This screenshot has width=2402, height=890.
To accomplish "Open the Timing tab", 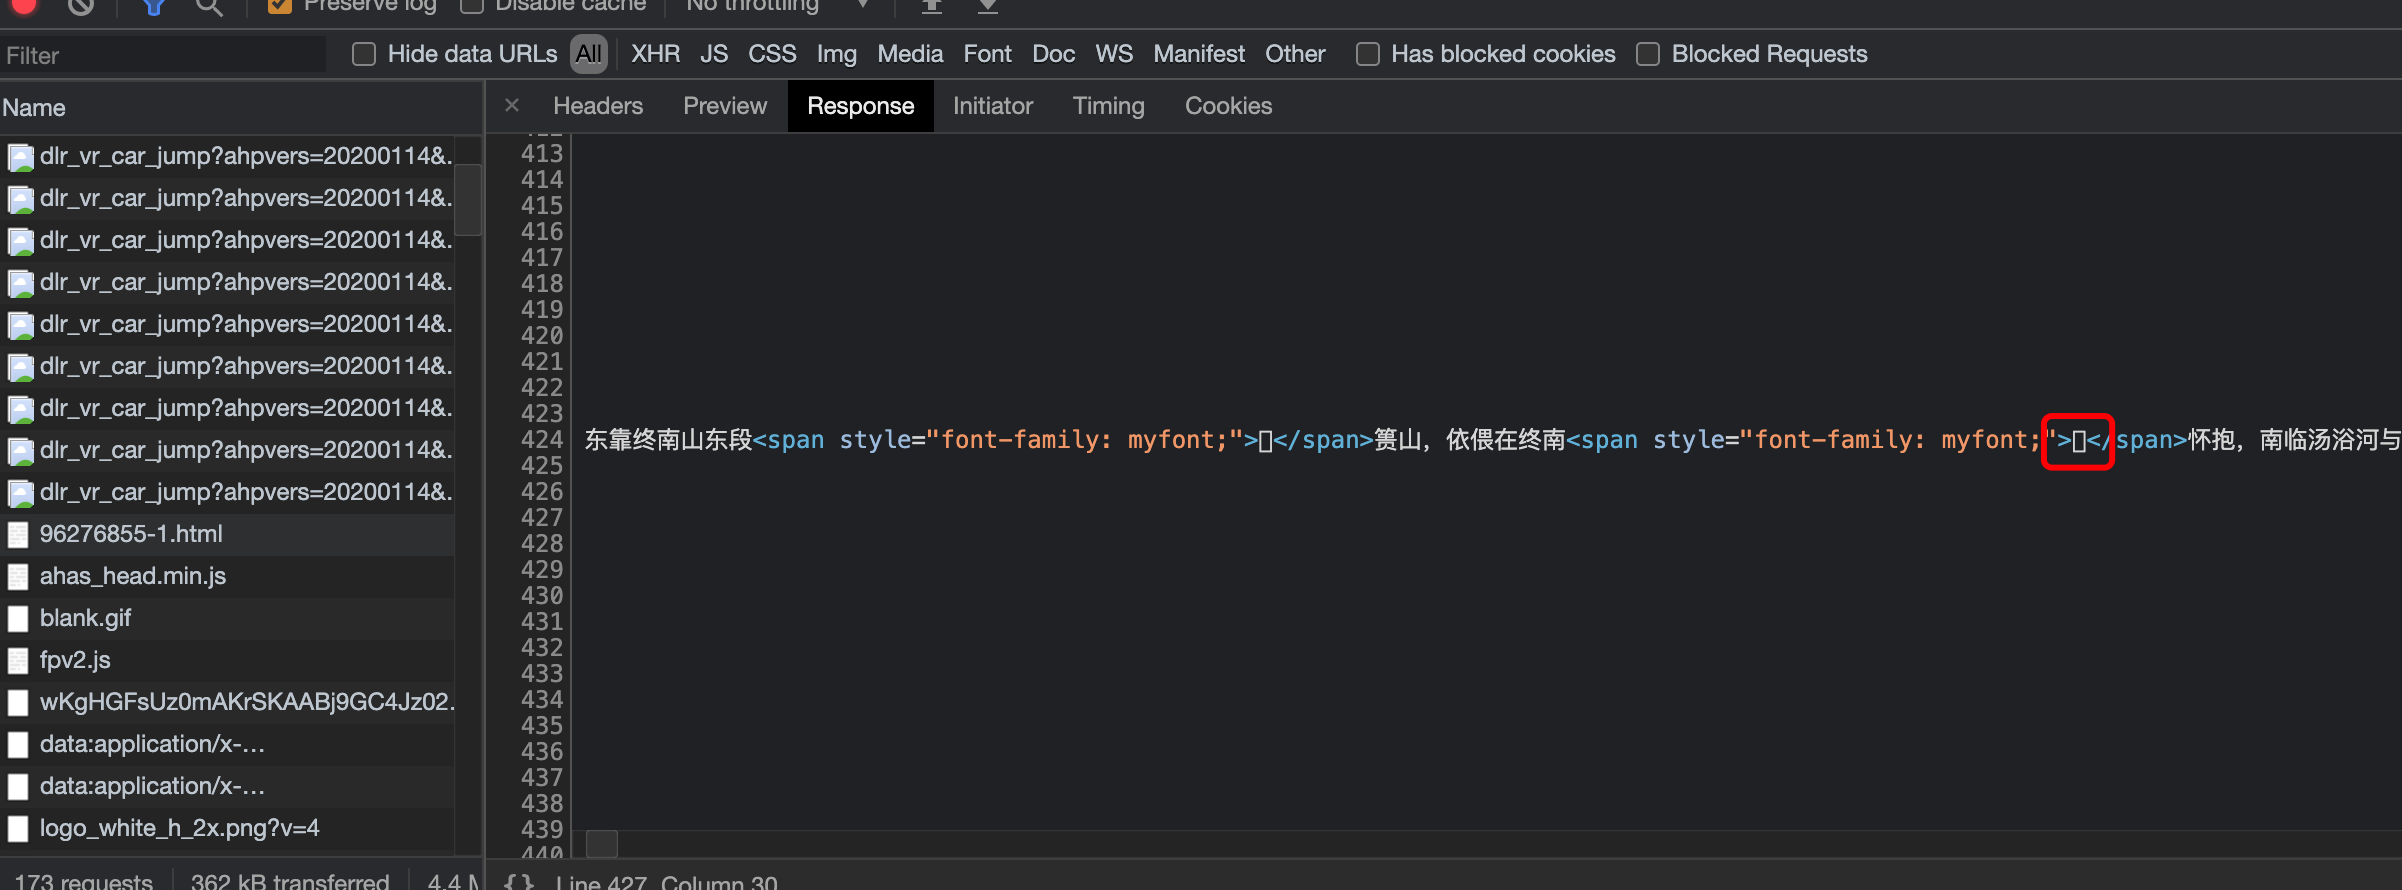I will (x=1108, y=106).
